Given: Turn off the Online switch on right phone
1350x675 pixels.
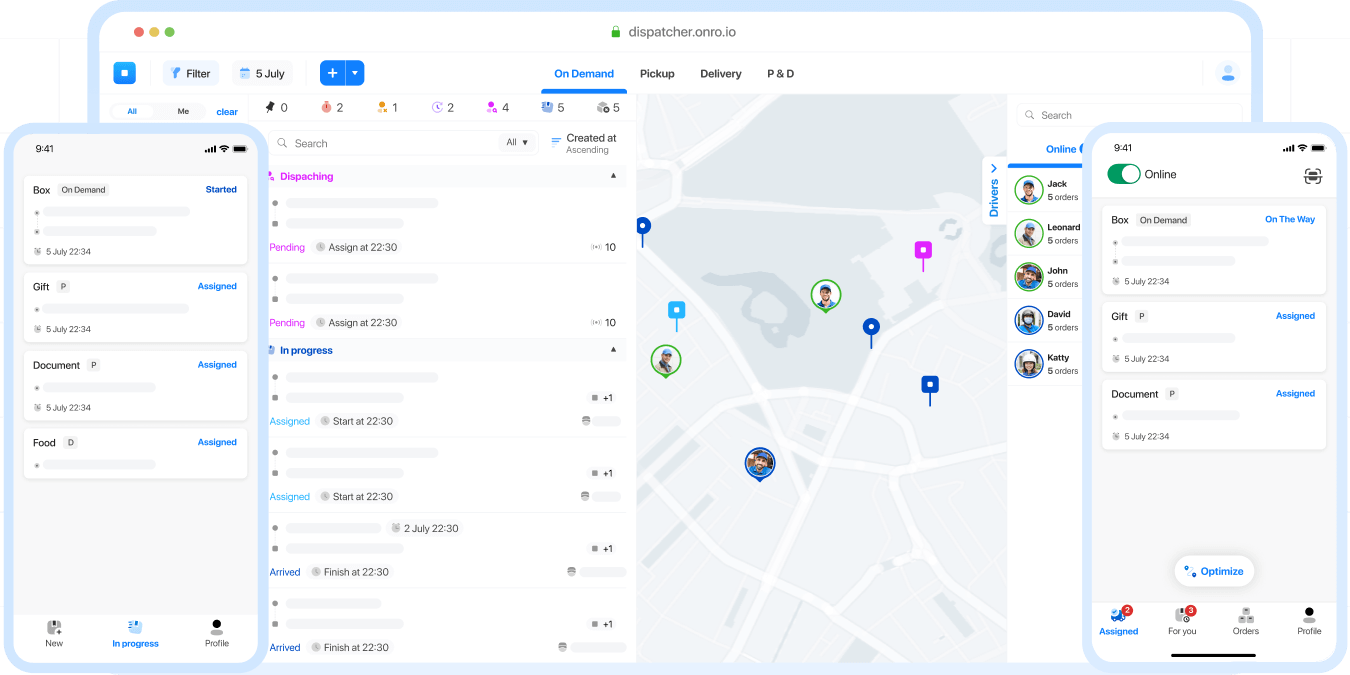Looking at the screenshot, I should pyautogui.click(x=1124, y=174).
